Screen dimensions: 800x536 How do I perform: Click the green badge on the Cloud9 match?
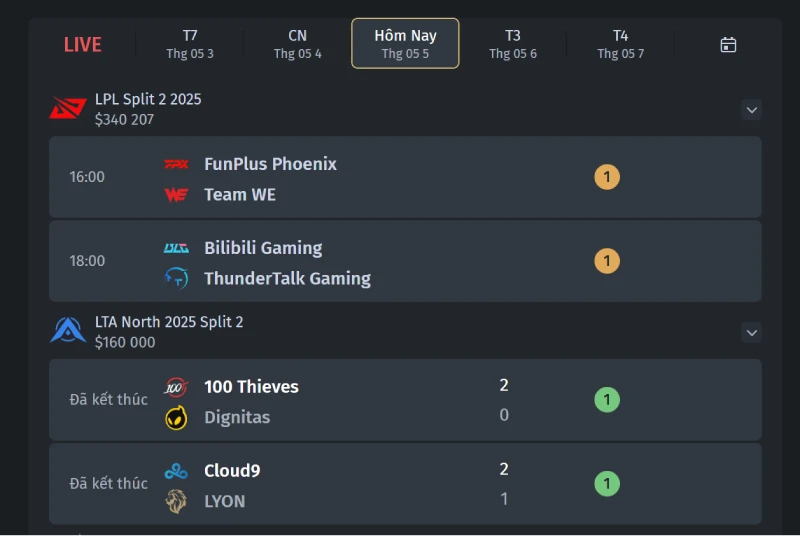[607, 485]
